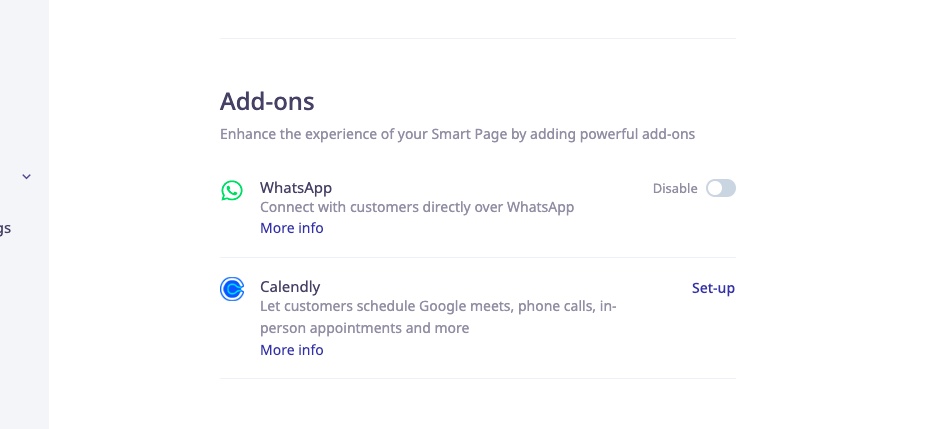Click the blue Calendly logo icon
This screenshot has height=429, width=944.
click(x=232, y=289)
